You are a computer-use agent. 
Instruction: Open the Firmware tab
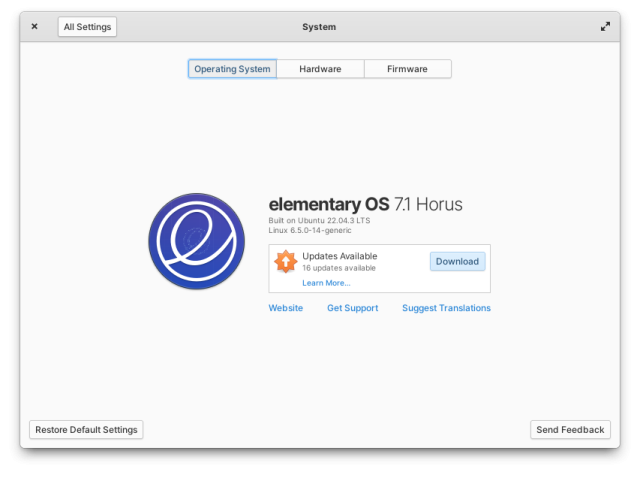(407, 69)
